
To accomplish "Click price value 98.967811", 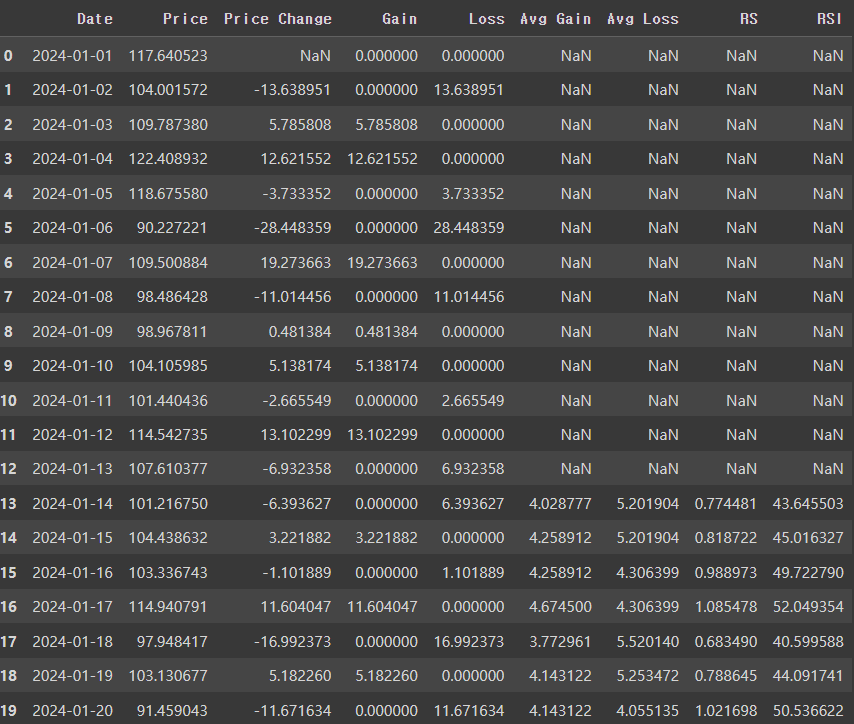I will (x=172, y=332).
